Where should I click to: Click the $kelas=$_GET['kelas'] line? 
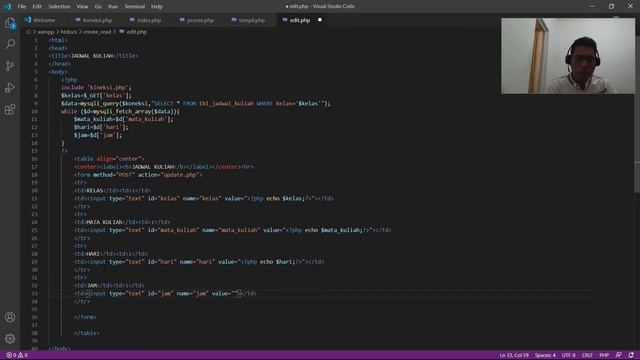point(96,96)
